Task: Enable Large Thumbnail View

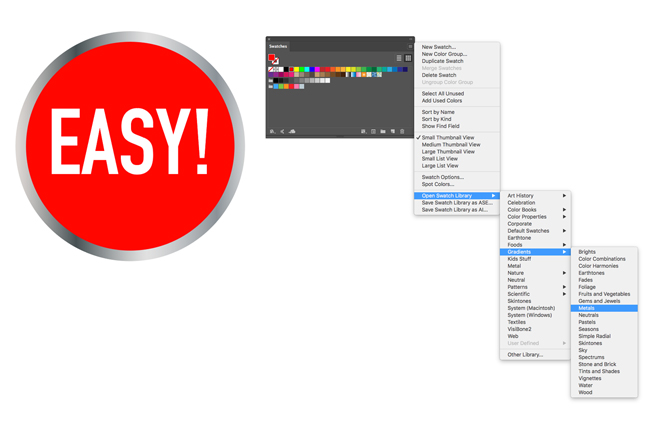Action: click(448, 152)
